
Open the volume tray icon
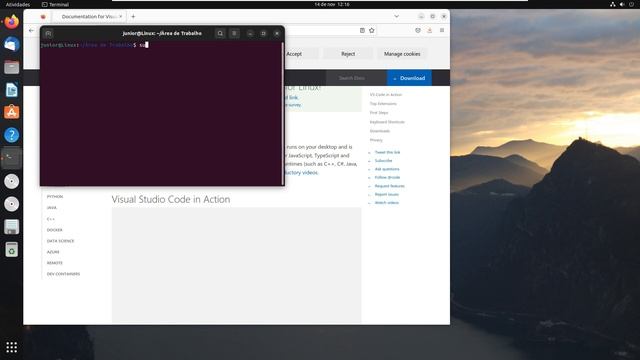[622, 4]
